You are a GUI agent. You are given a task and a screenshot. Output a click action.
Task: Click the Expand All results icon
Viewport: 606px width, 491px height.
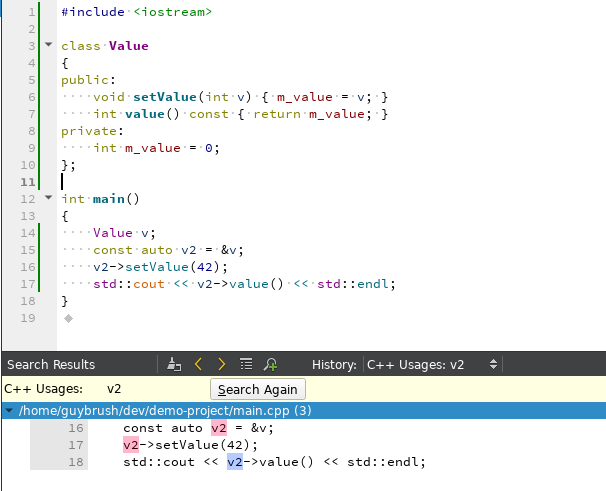pyautogui.click(x=246, y=365)
